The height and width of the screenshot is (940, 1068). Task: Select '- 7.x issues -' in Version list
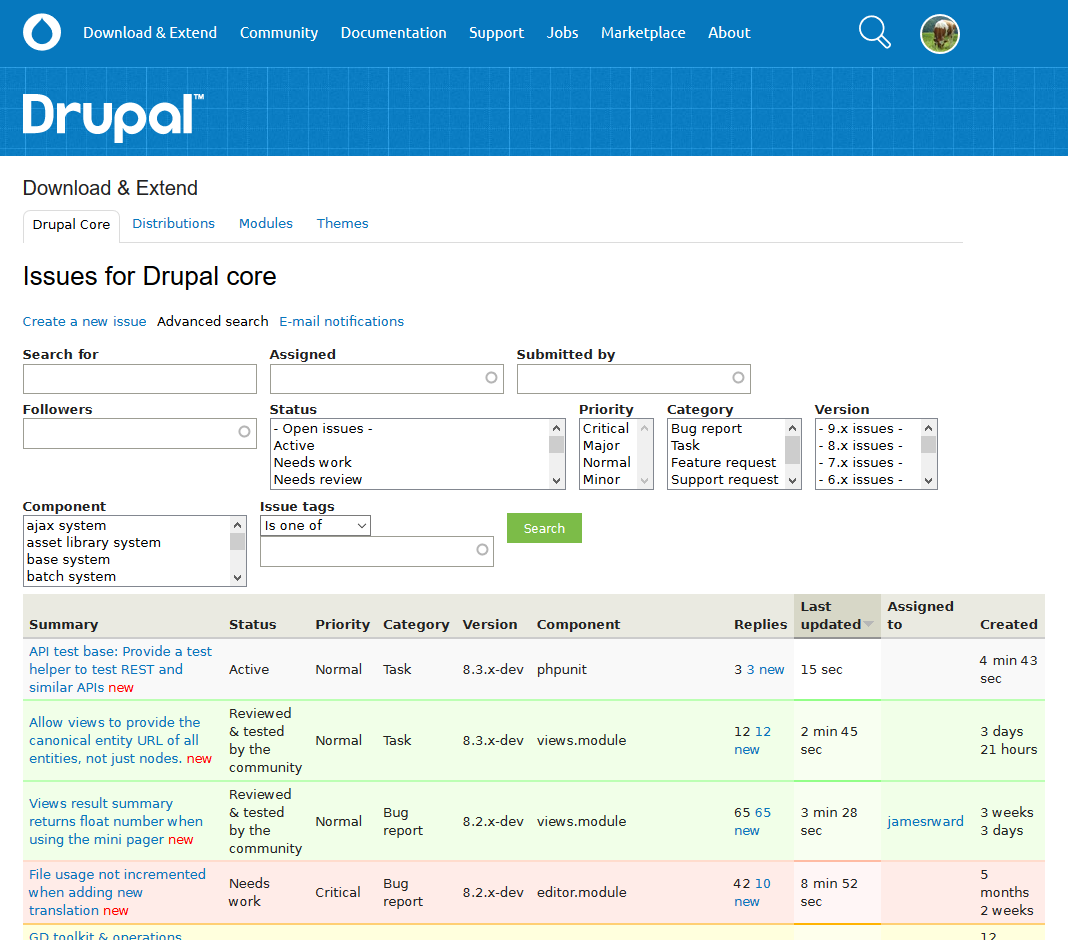coord(868,463)
